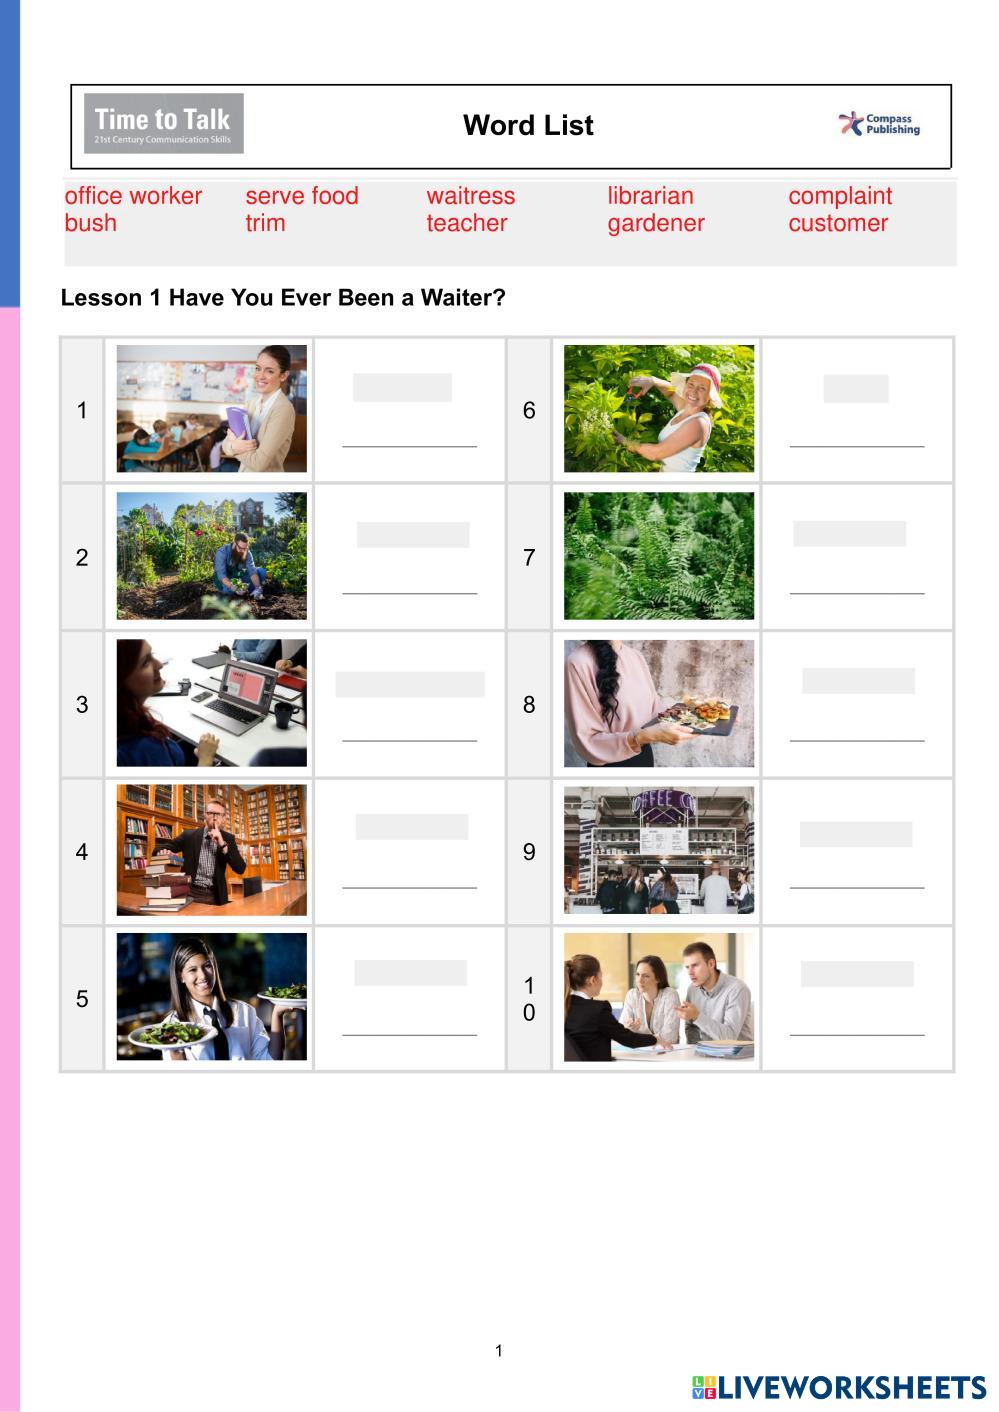This screenshot has height=1412, width=999.
Task: Click the answer box for item 8
Action: [x=859, y=681]
